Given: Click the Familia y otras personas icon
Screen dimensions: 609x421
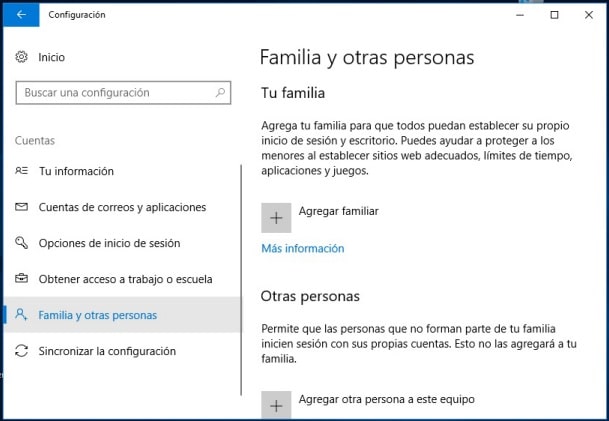Looking at the screenshot, I should [x=22, y=315].
